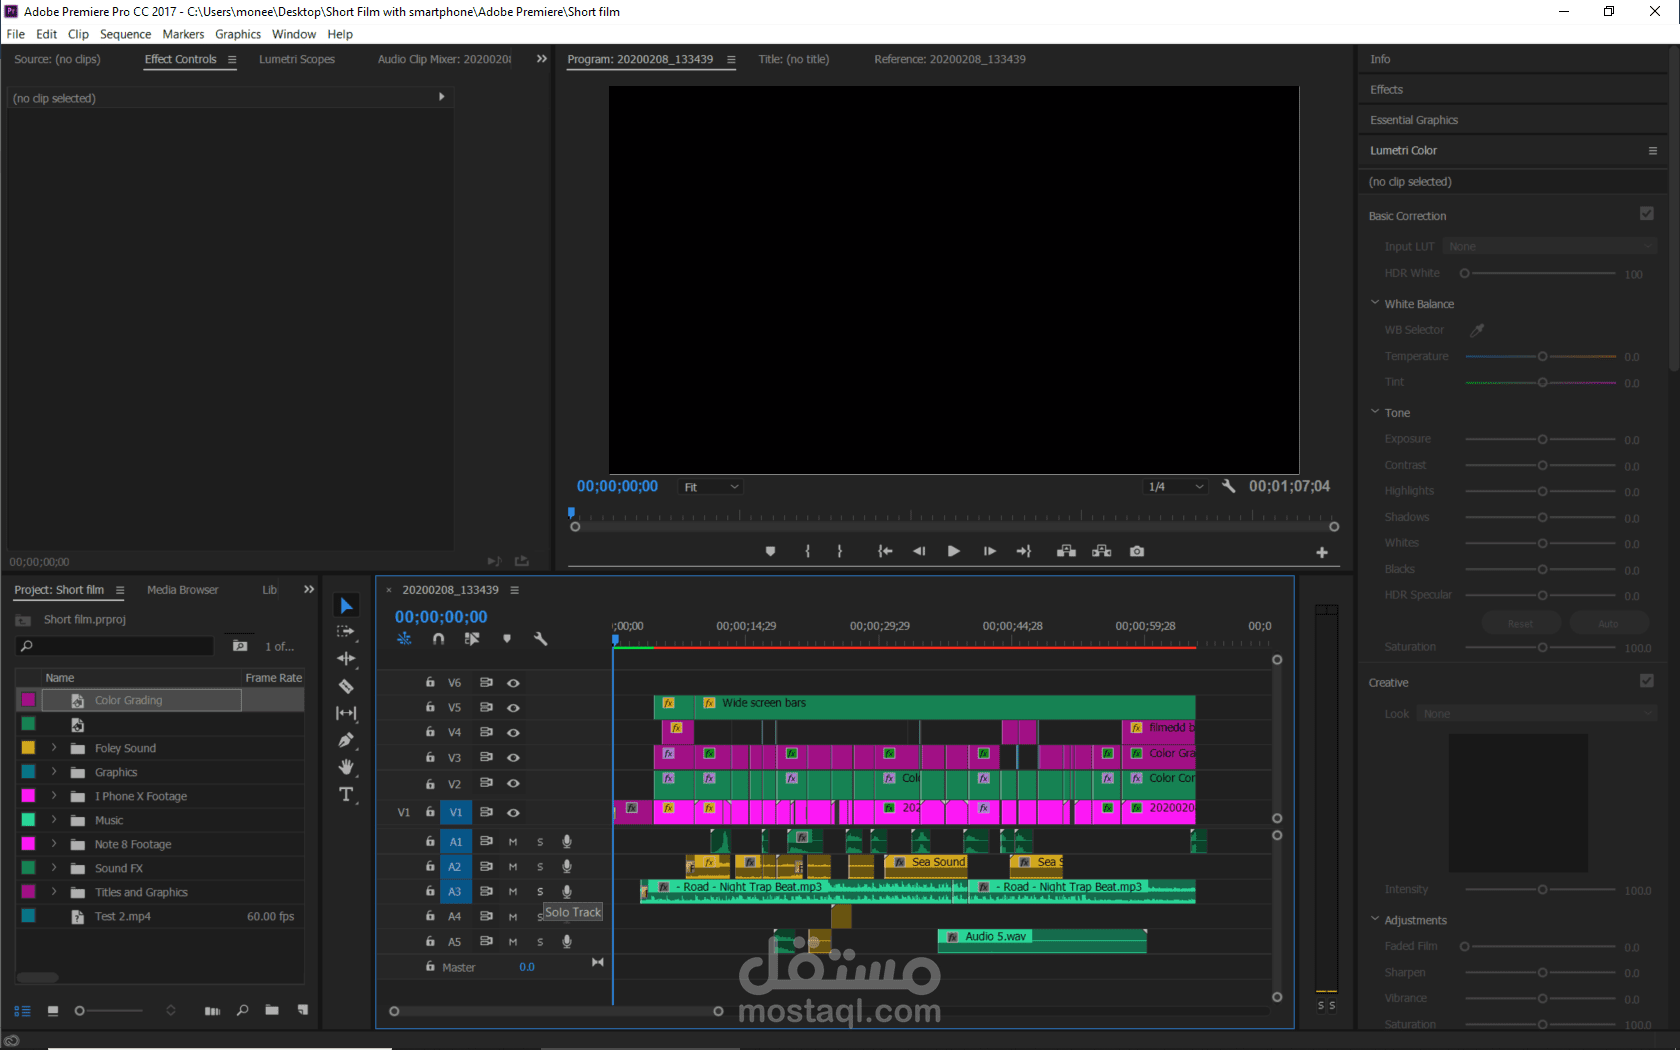This screenshot has width=1680, height=1050.
Task: Expand the Titles and Graphics bin
Action: (x=54, y=892)
